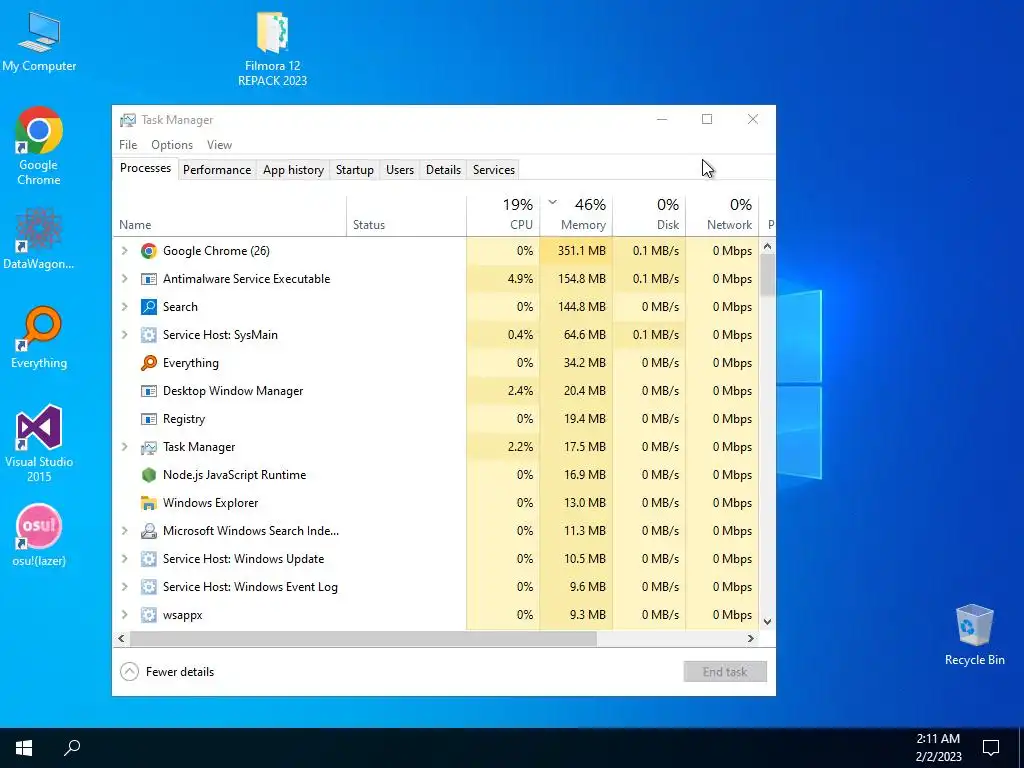Click the End task button
This screenshot has width=1024, height=768.
point(725,672)
